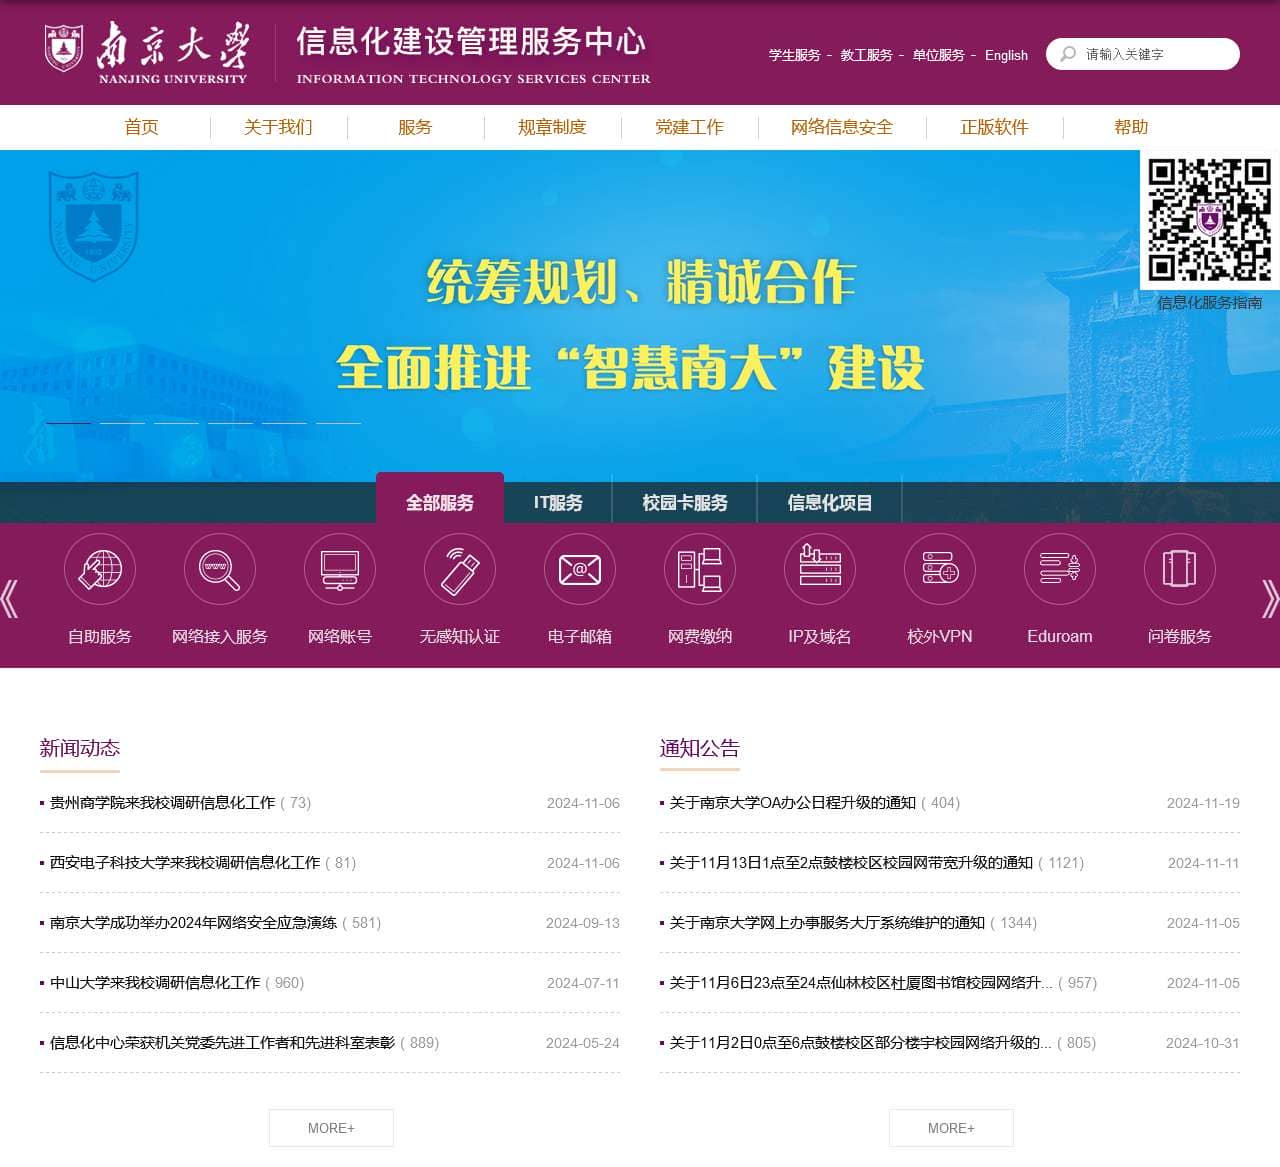
Task: Open the 帮助 menu item
Action: click(1131, 127)
